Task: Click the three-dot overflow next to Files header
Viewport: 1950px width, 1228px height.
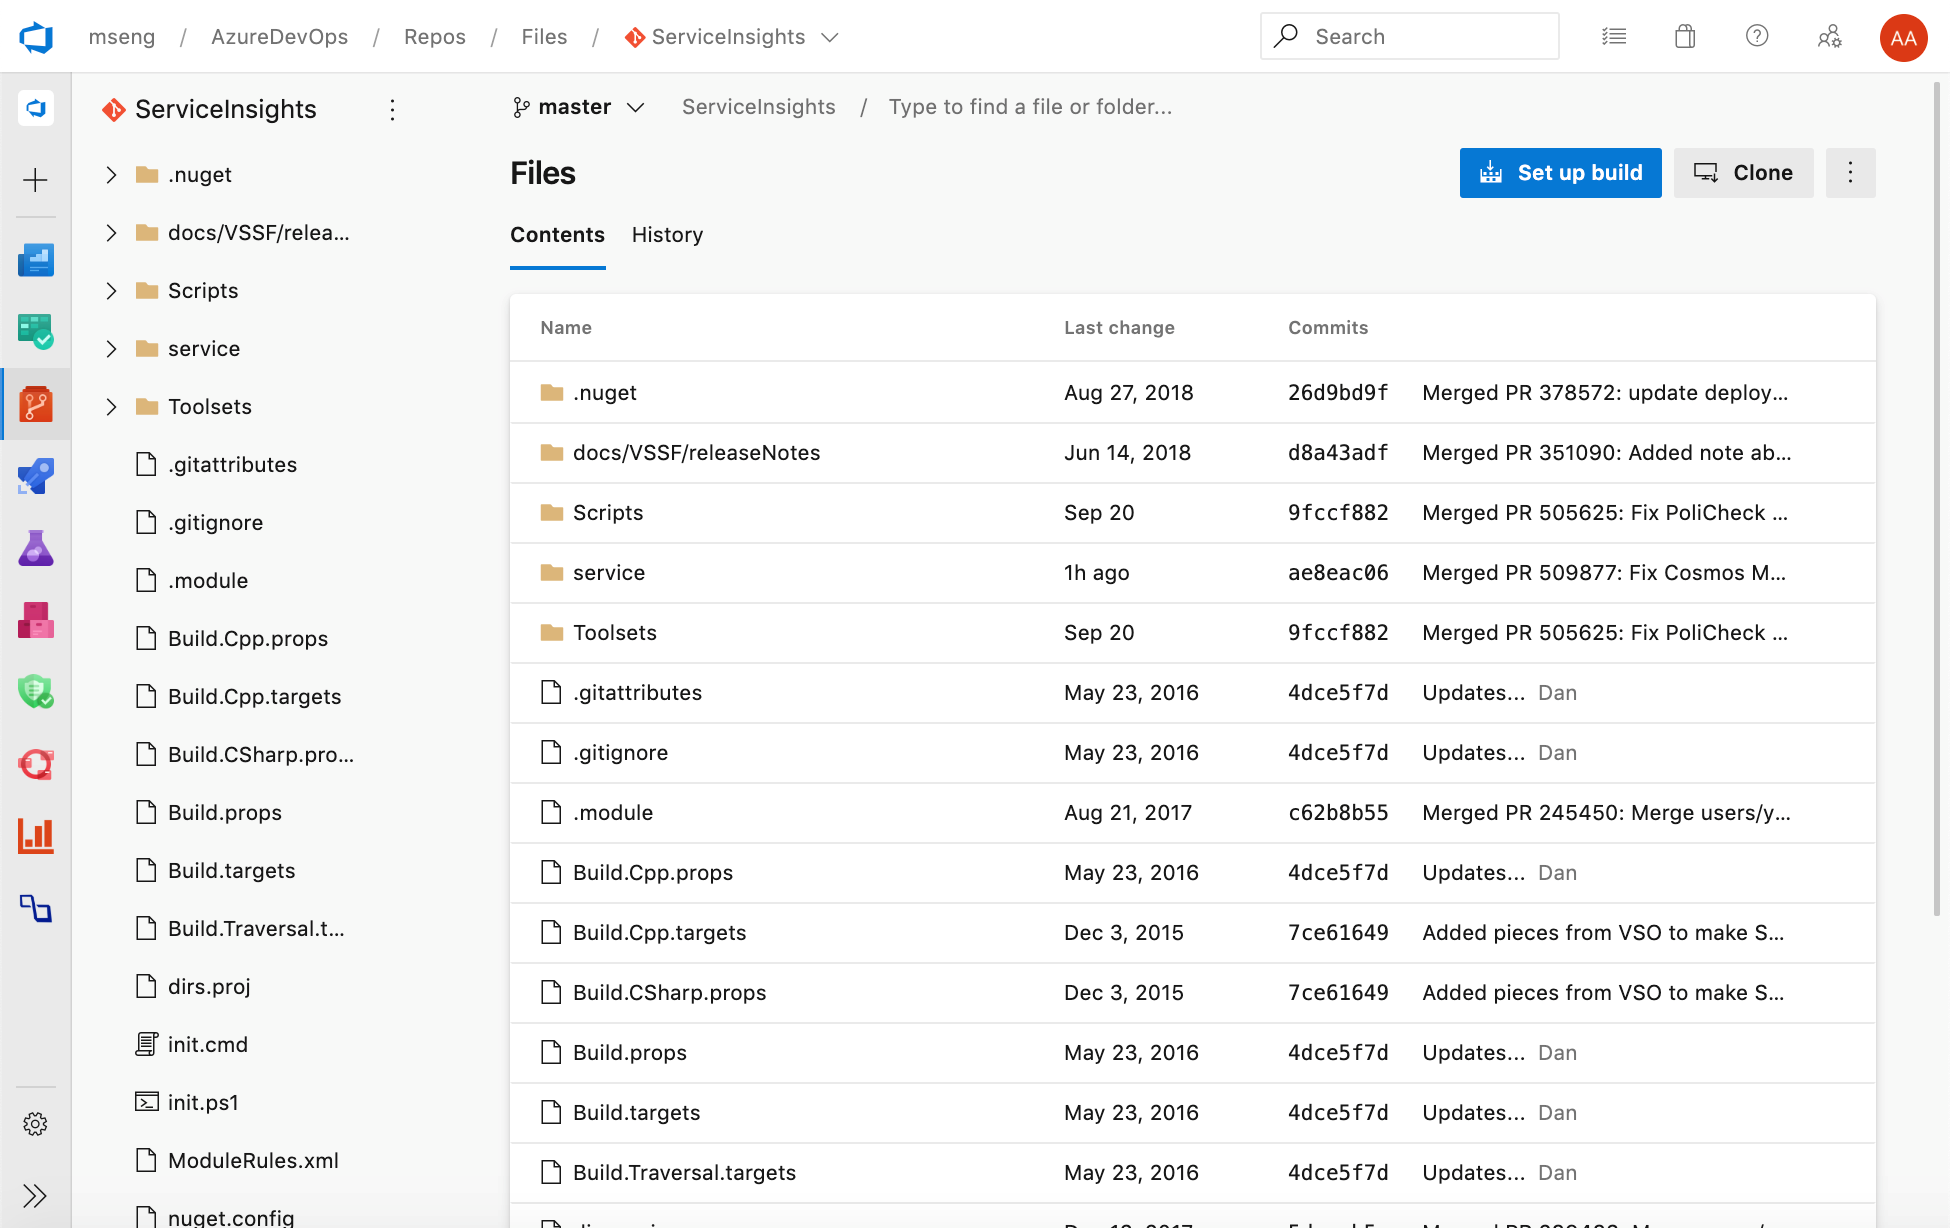Action: [x=1851, y=173]
